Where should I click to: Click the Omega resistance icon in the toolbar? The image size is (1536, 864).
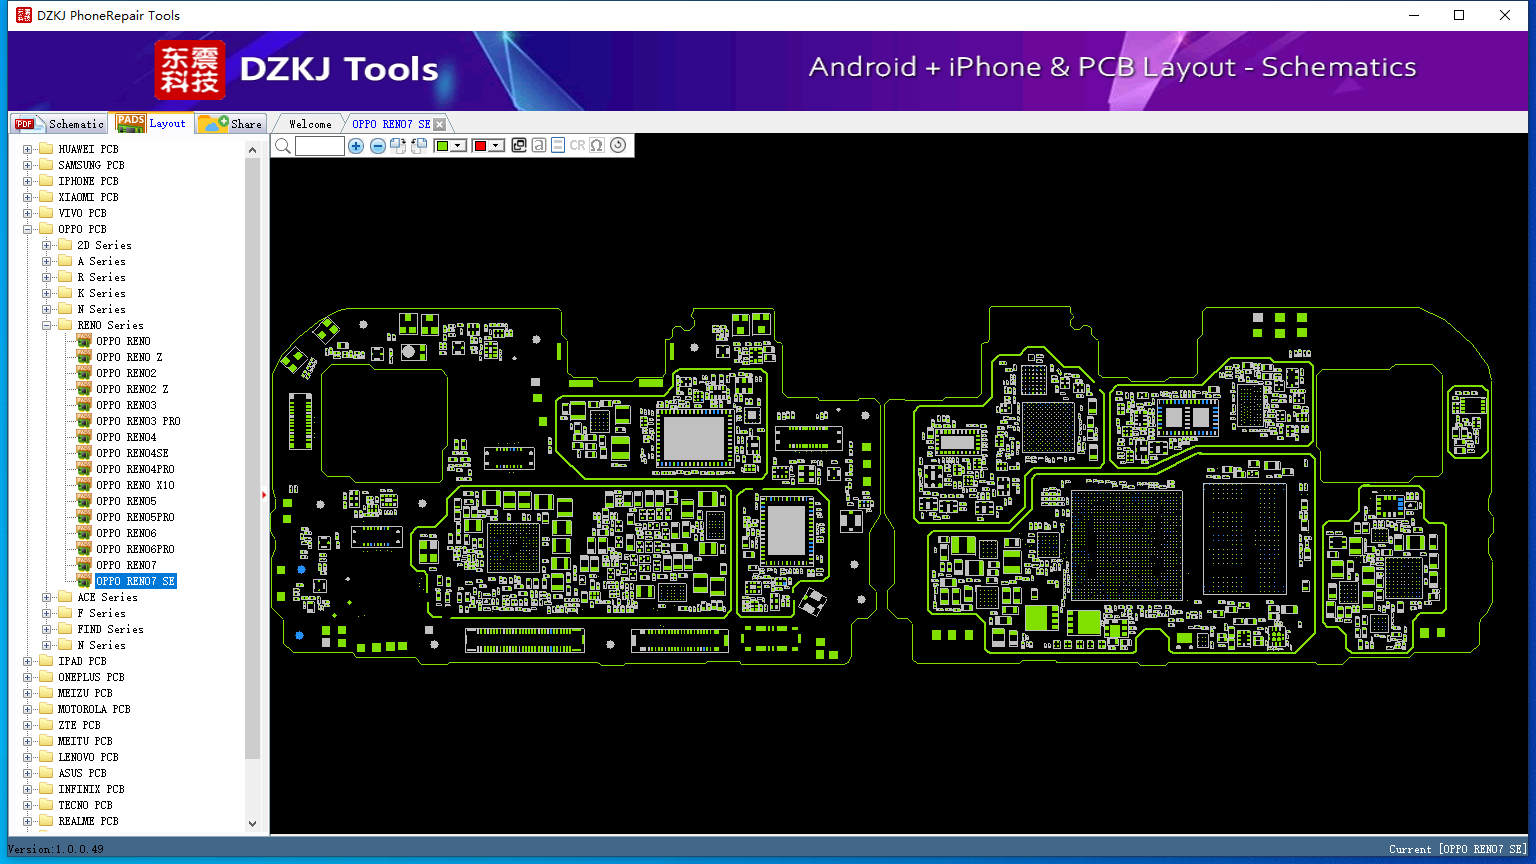(x=597, y=146)
